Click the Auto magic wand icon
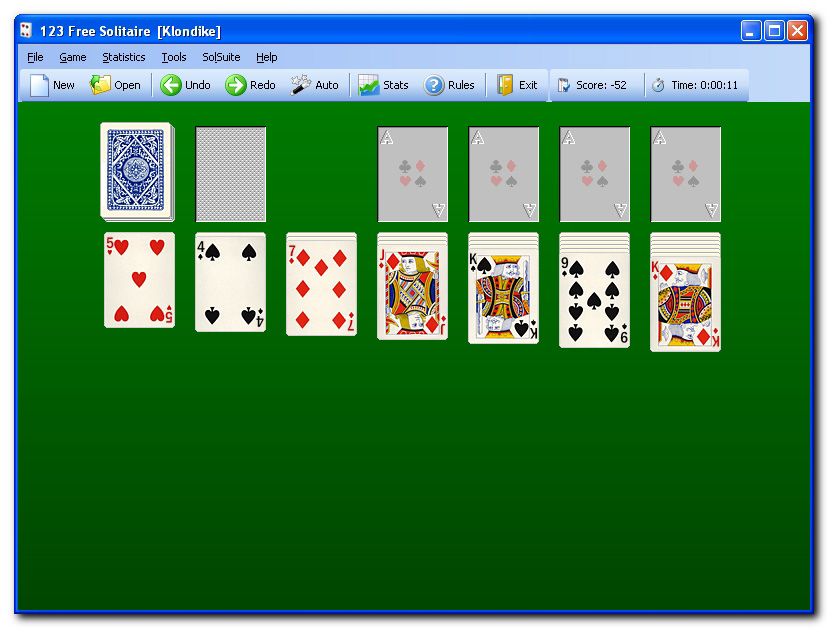Image resolution: width=828 pixels, height=628 pixels. tap(300, 85)
